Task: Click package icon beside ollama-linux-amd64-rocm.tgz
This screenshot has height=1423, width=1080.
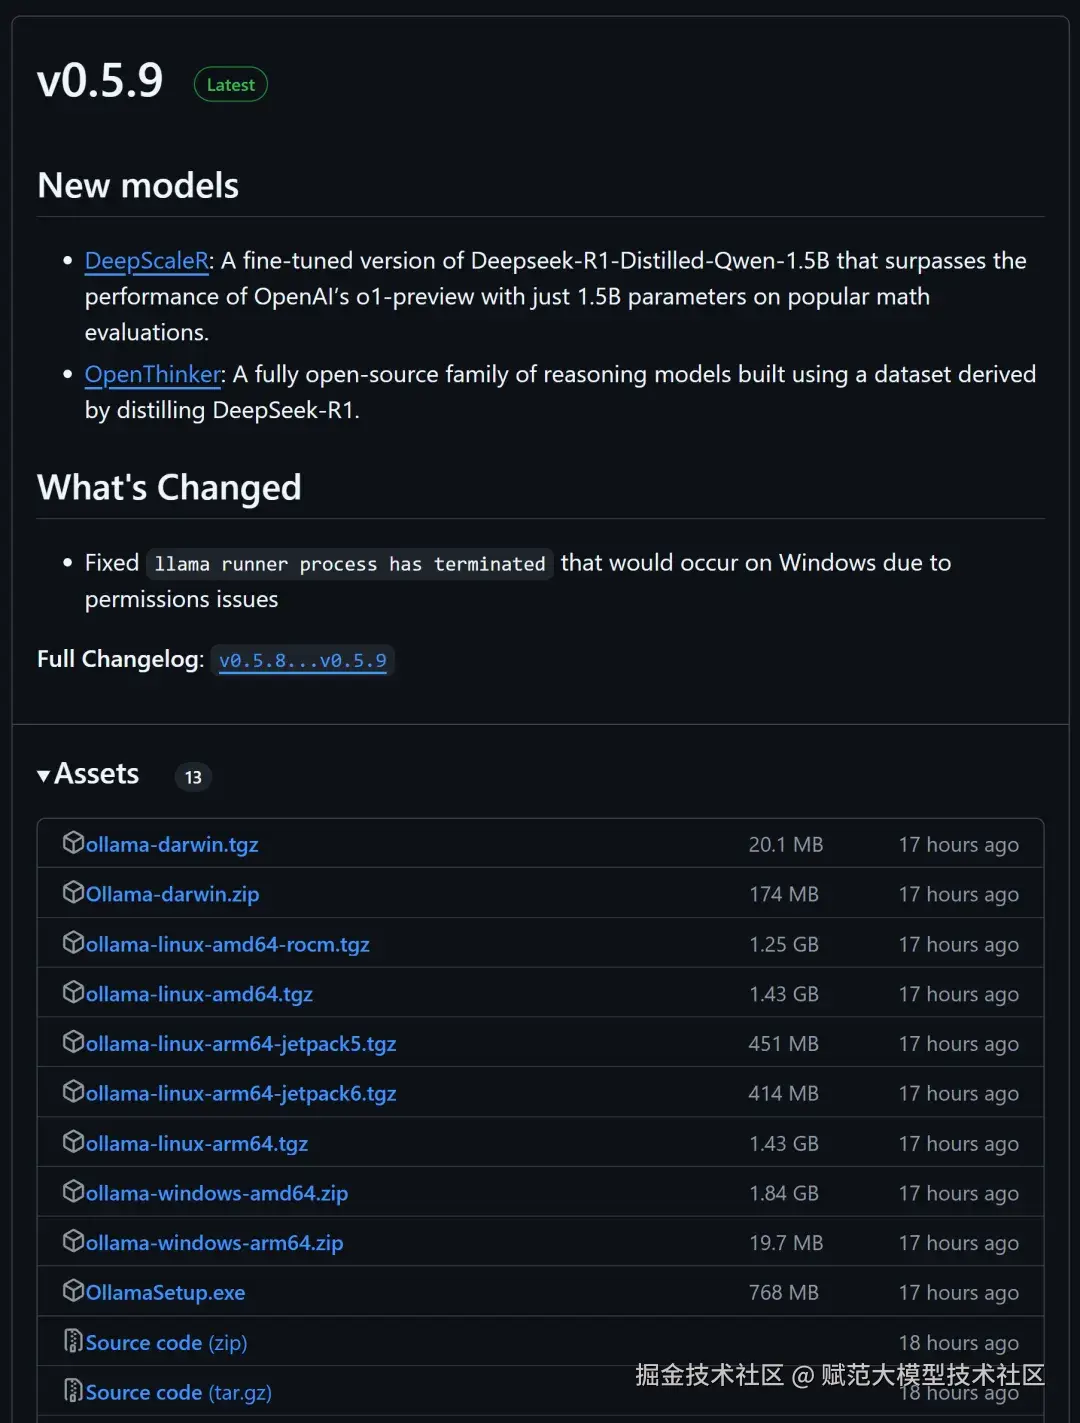Action: (73, 942)
